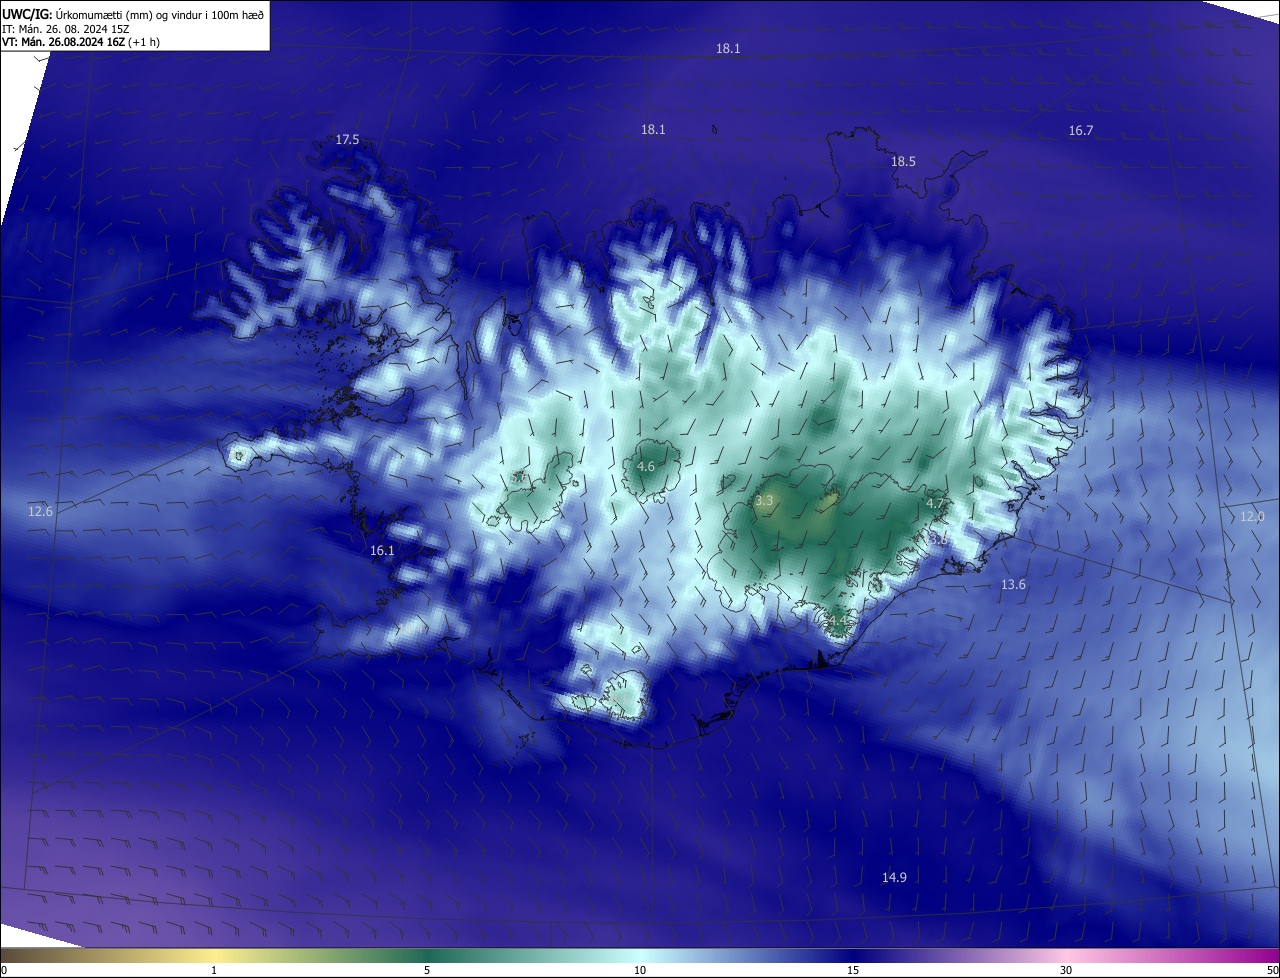Click the 4.4 value label
The image size is (1280, 978).
tap(837, 621)
